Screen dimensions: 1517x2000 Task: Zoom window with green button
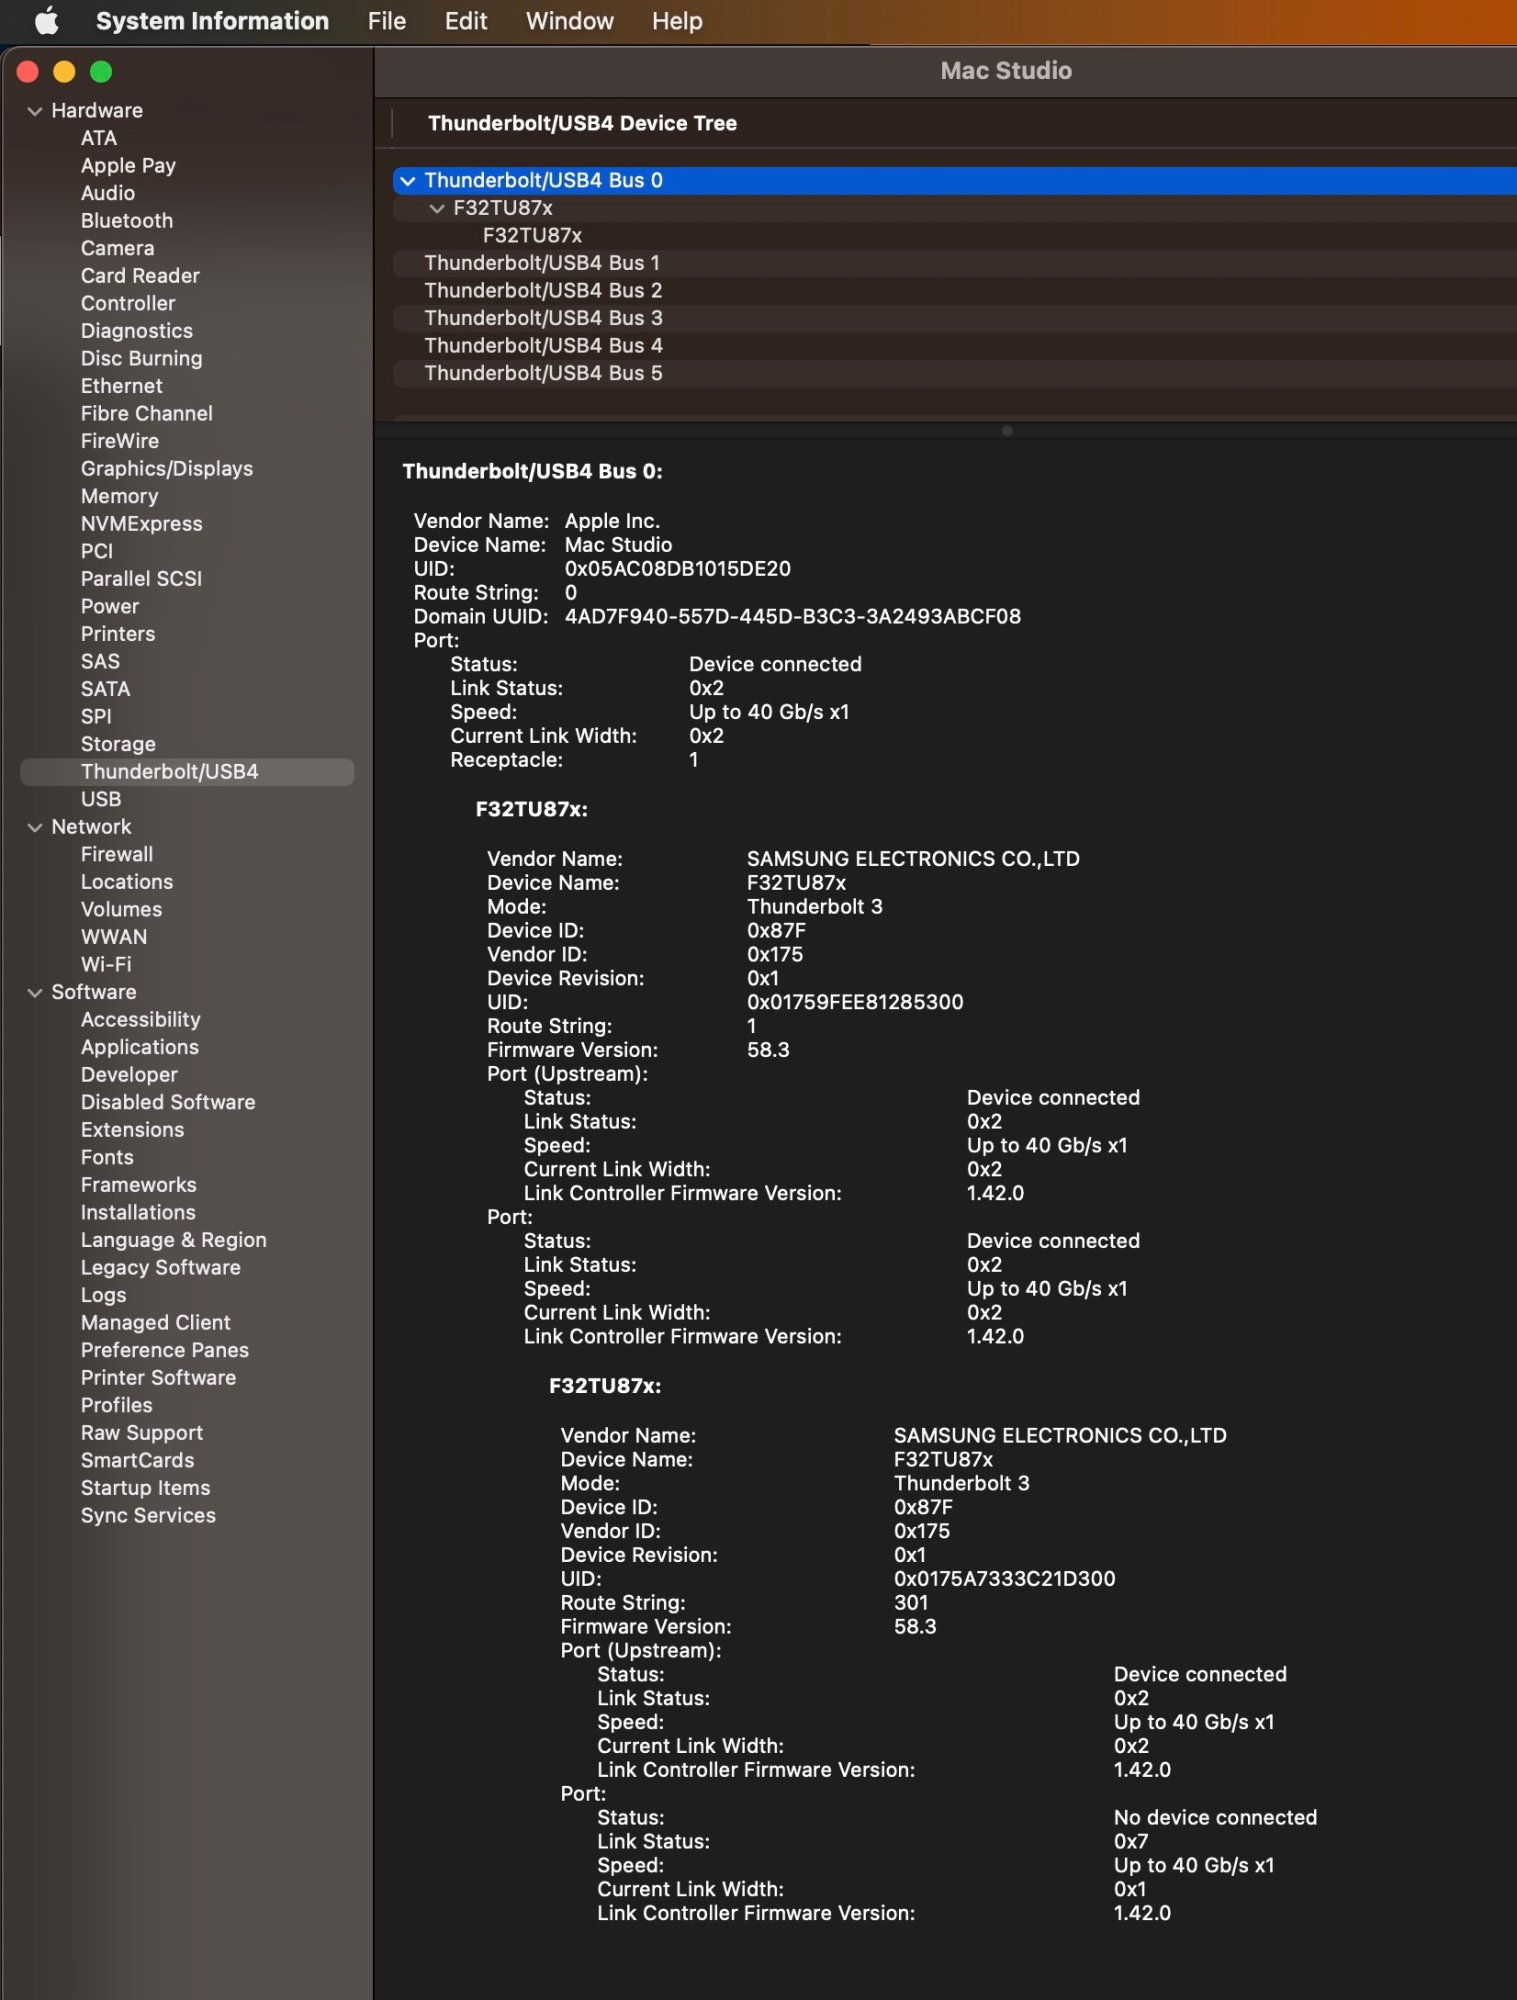(x=101, y=72)
